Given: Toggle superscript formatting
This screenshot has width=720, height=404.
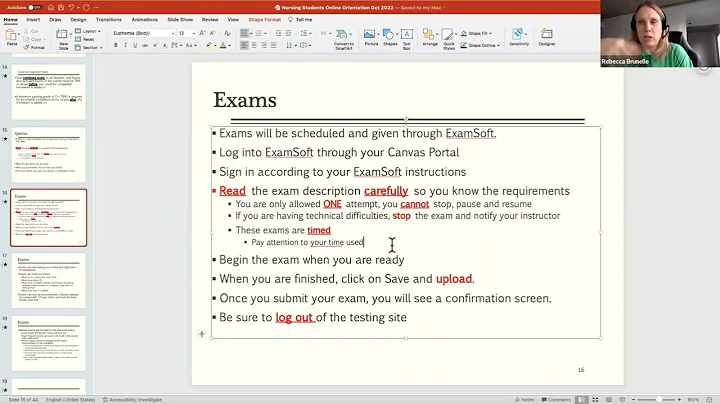Looking at the screenshot, I should point(155,45).
